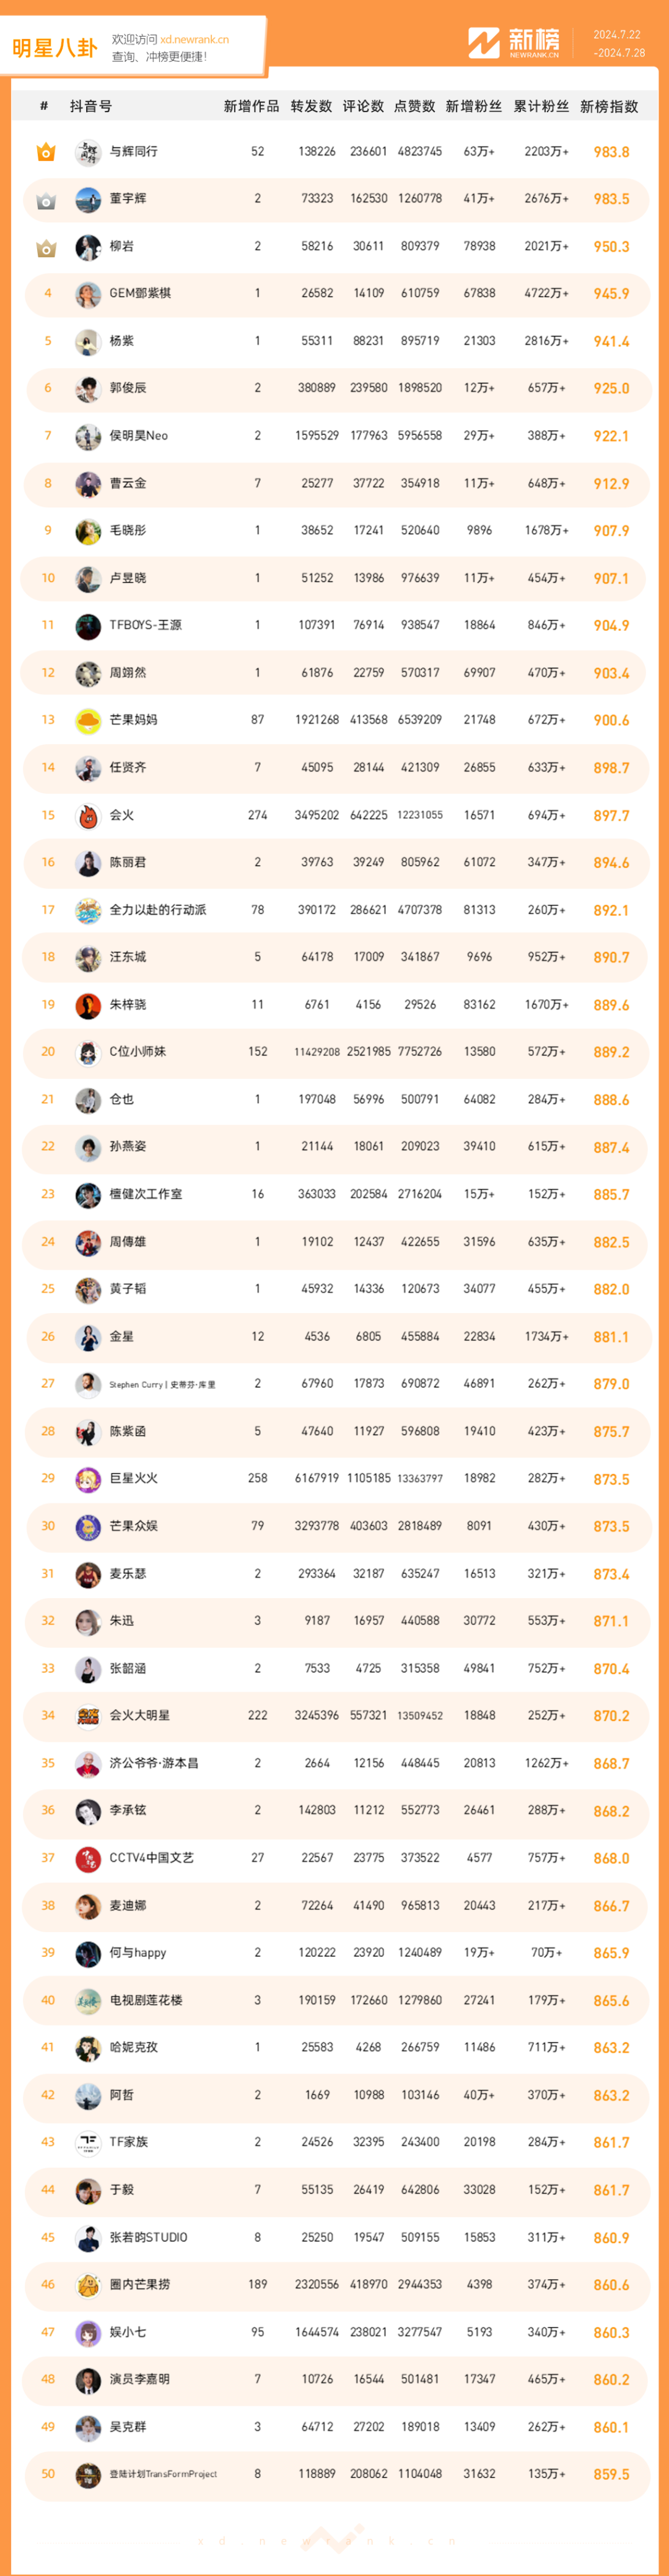Click TF家族's white logo avatar

(88, 2143)
